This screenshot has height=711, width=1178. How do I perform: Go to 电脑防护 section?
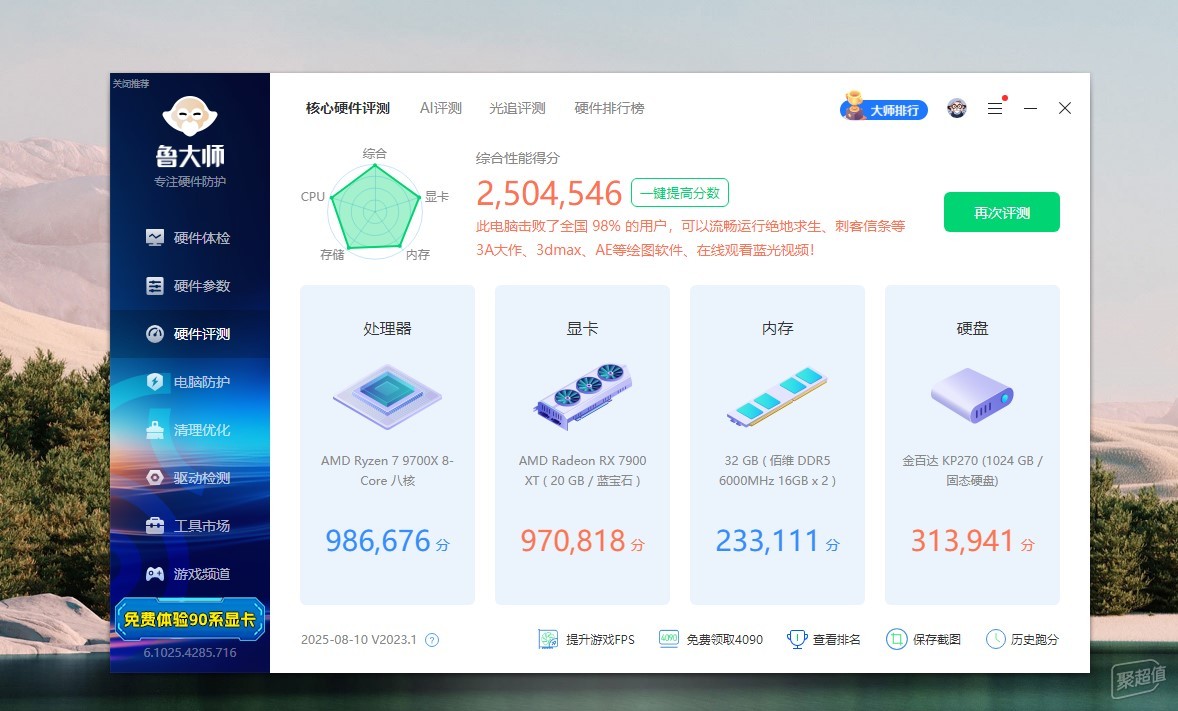[x=189, y=383]
